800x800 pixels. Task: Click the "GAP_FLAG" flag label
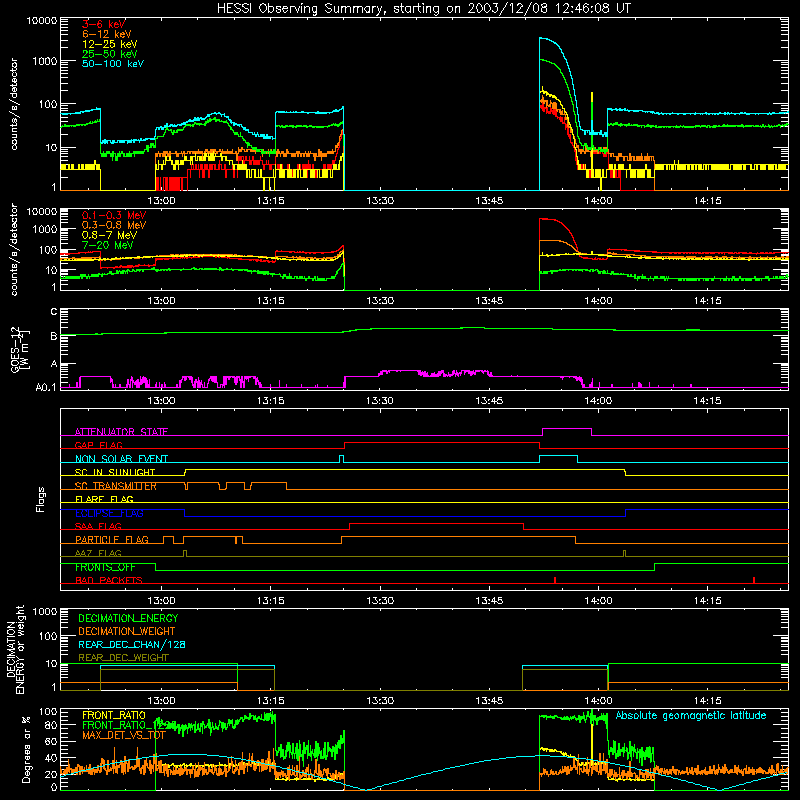pyautogui.click(x=99, y=445)
